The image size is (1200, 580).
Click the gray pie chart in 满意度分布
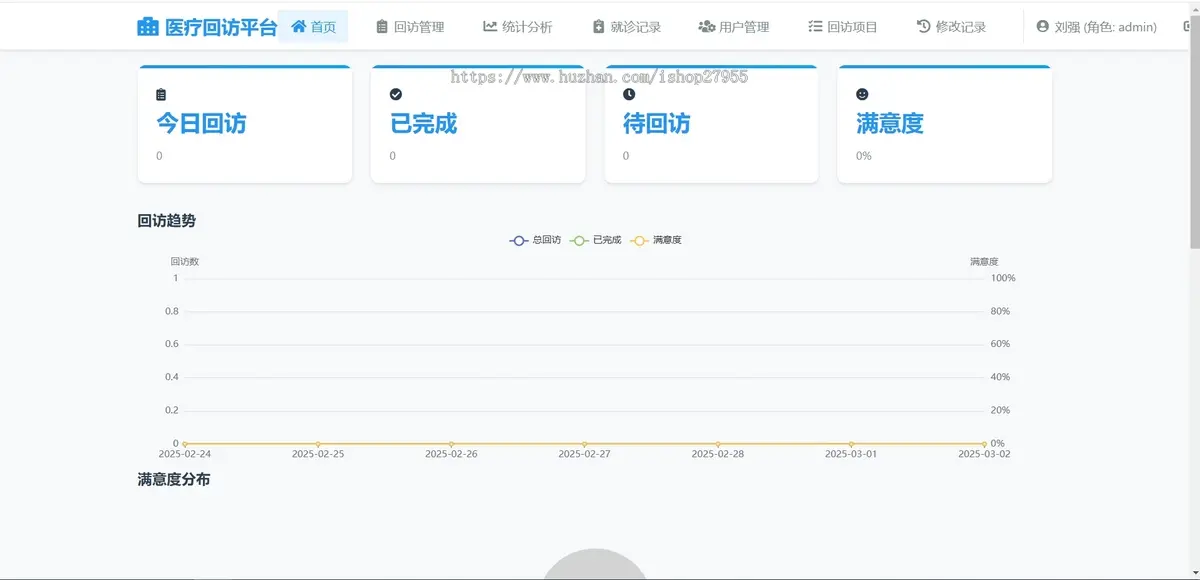click(x=595, y=564)
